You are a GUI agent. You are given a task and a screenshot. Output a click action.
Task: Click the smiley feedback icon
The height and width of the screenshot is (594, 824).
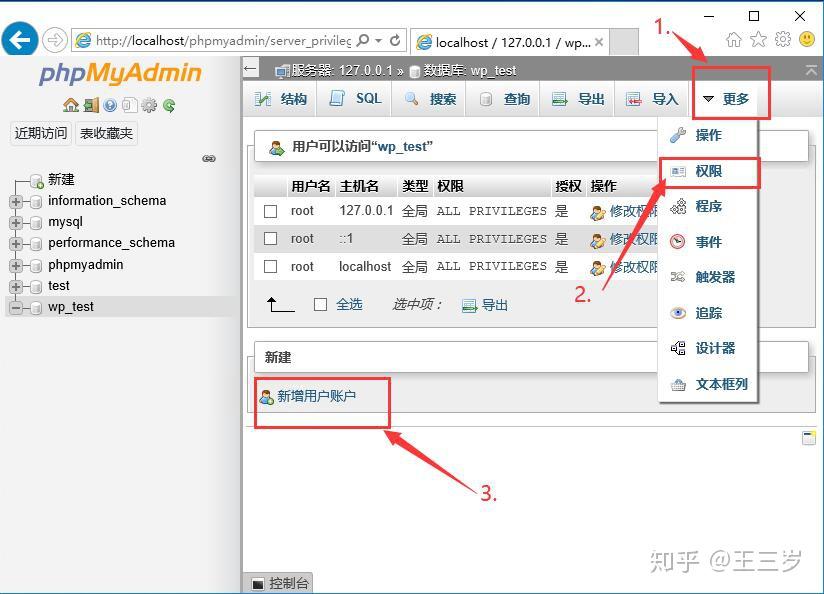coord(807,39)
